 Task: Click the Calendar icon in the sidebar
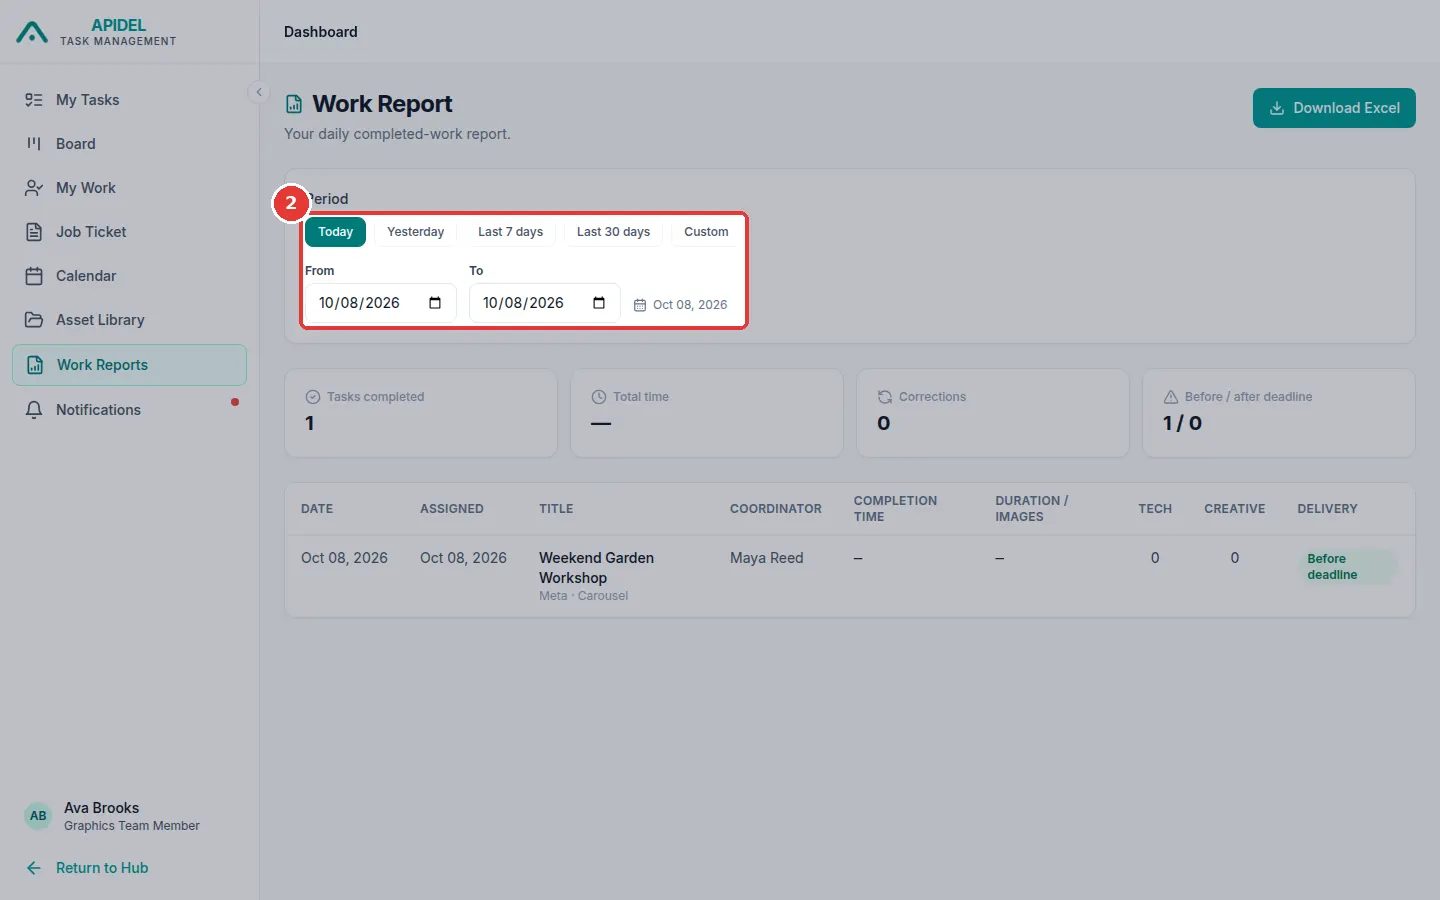(34, 276)
